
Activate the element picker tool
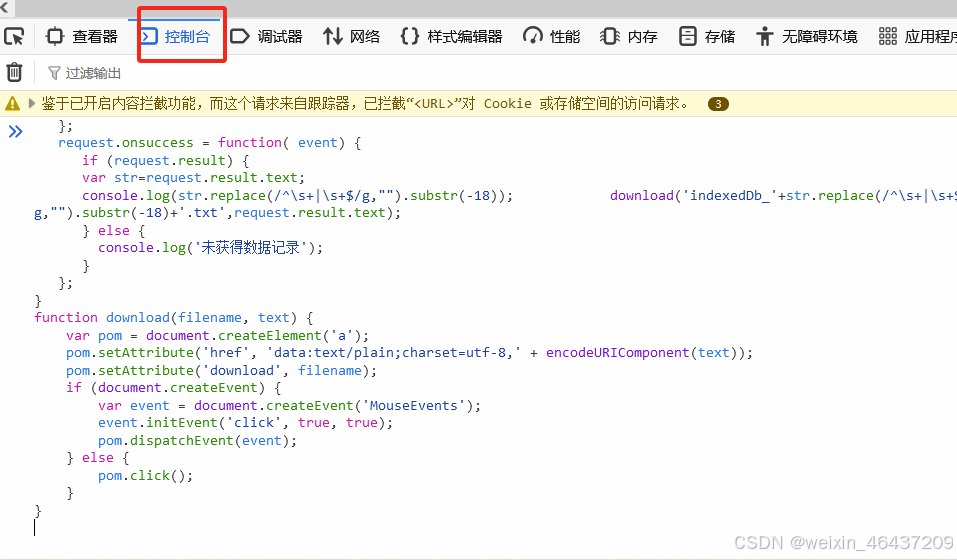(x=14, y=37)
